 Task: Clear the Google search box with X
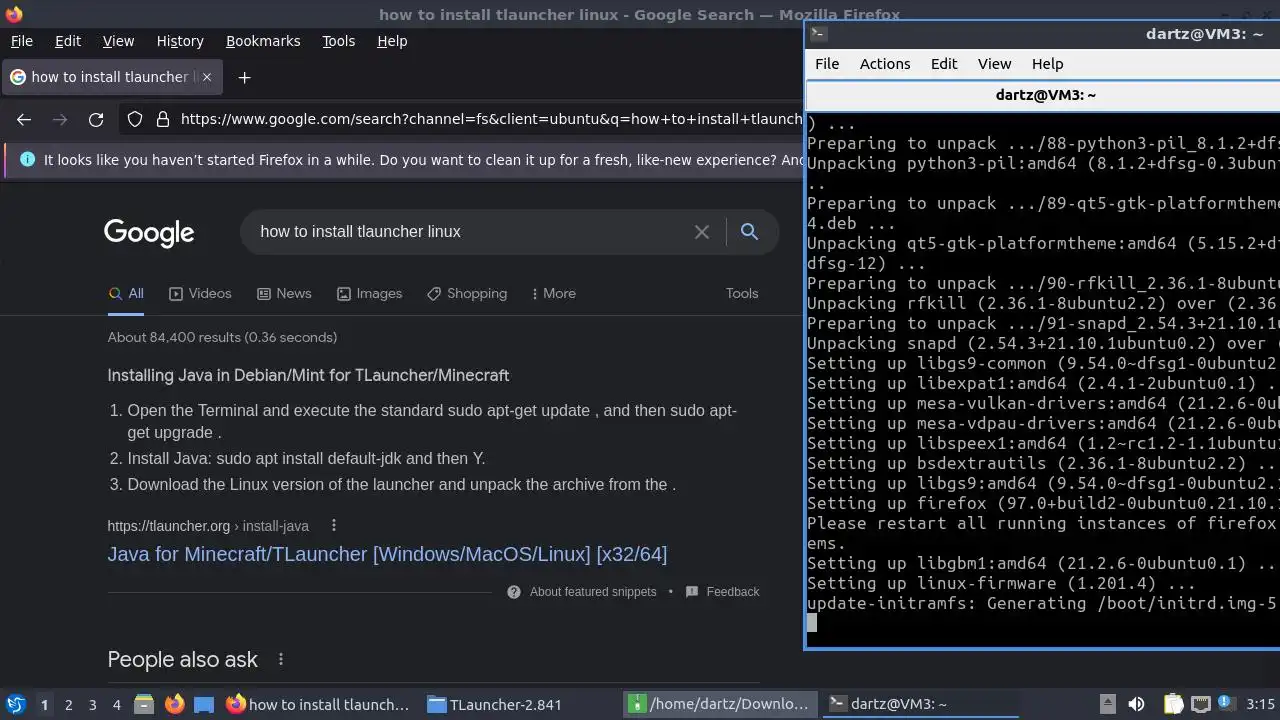point(702,232)
